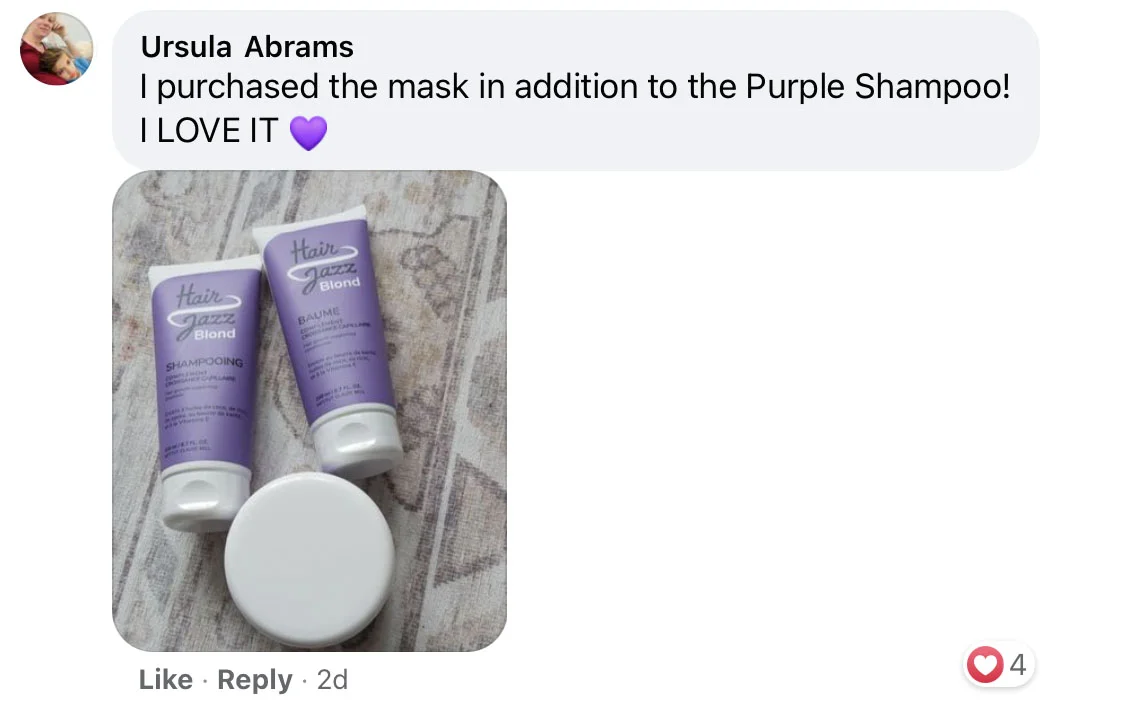Like Ursula's comment
The image size is (1134, 706).
166,679
